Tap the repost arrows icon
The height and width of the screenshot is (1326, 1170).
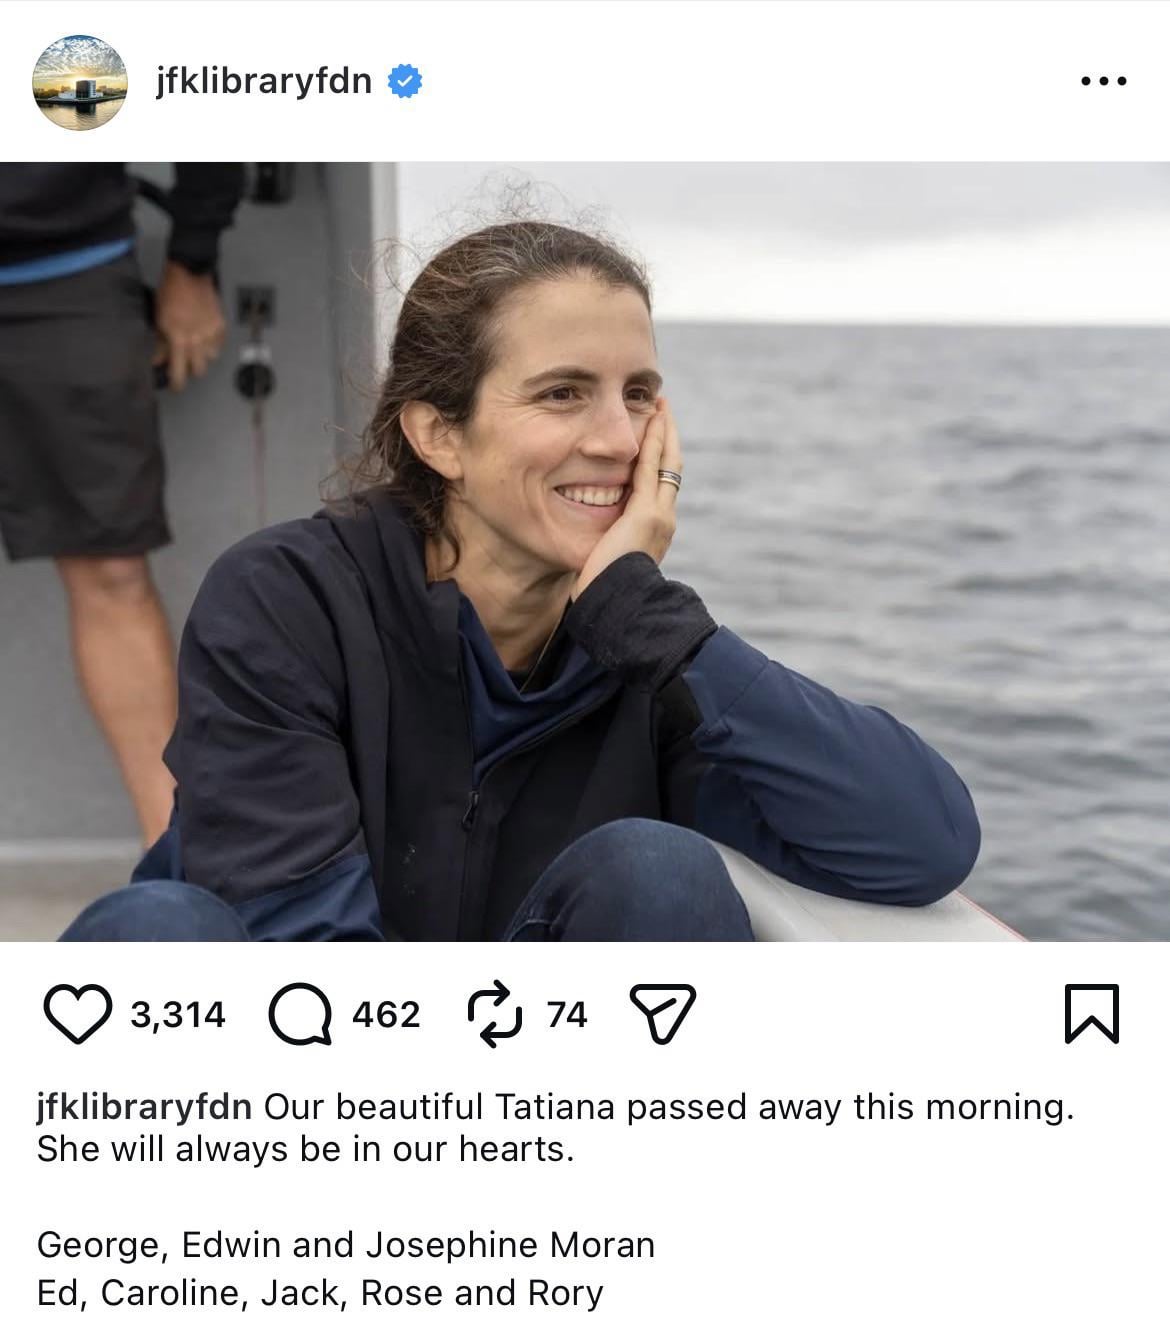[x=495, y=1014]
